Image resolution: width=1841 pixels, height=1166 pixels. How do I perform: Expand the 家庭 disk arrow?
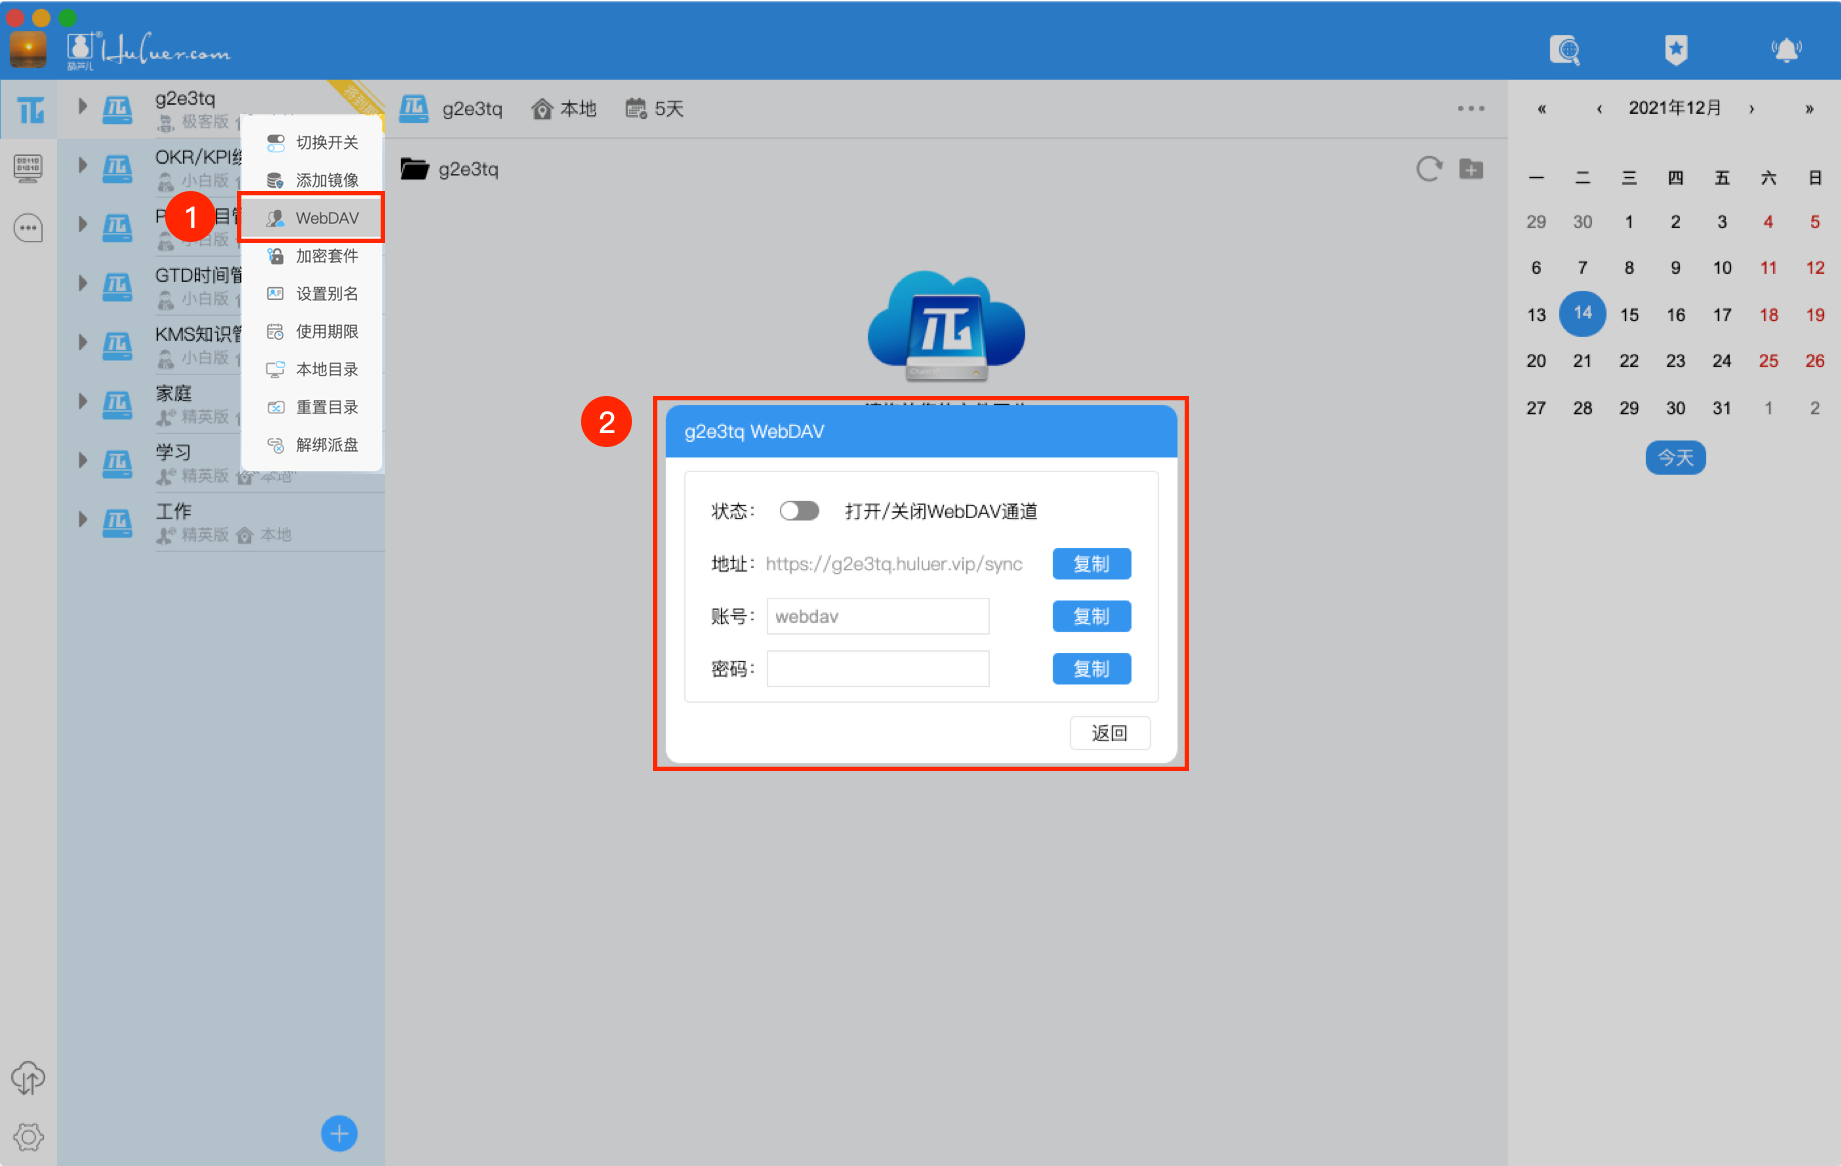coord(82,401)
